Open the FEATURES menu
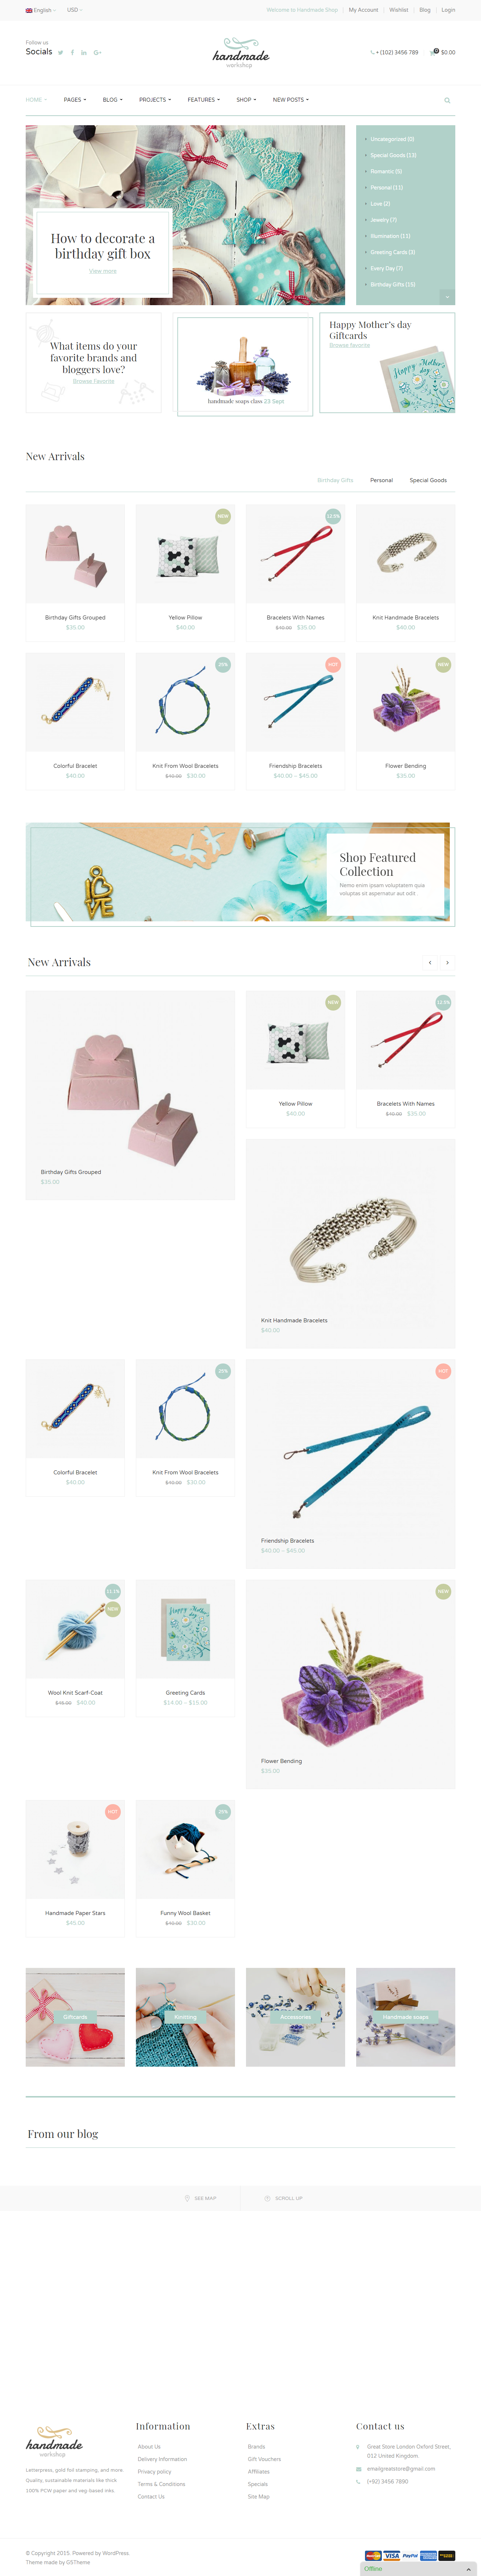 coord(203,100)
